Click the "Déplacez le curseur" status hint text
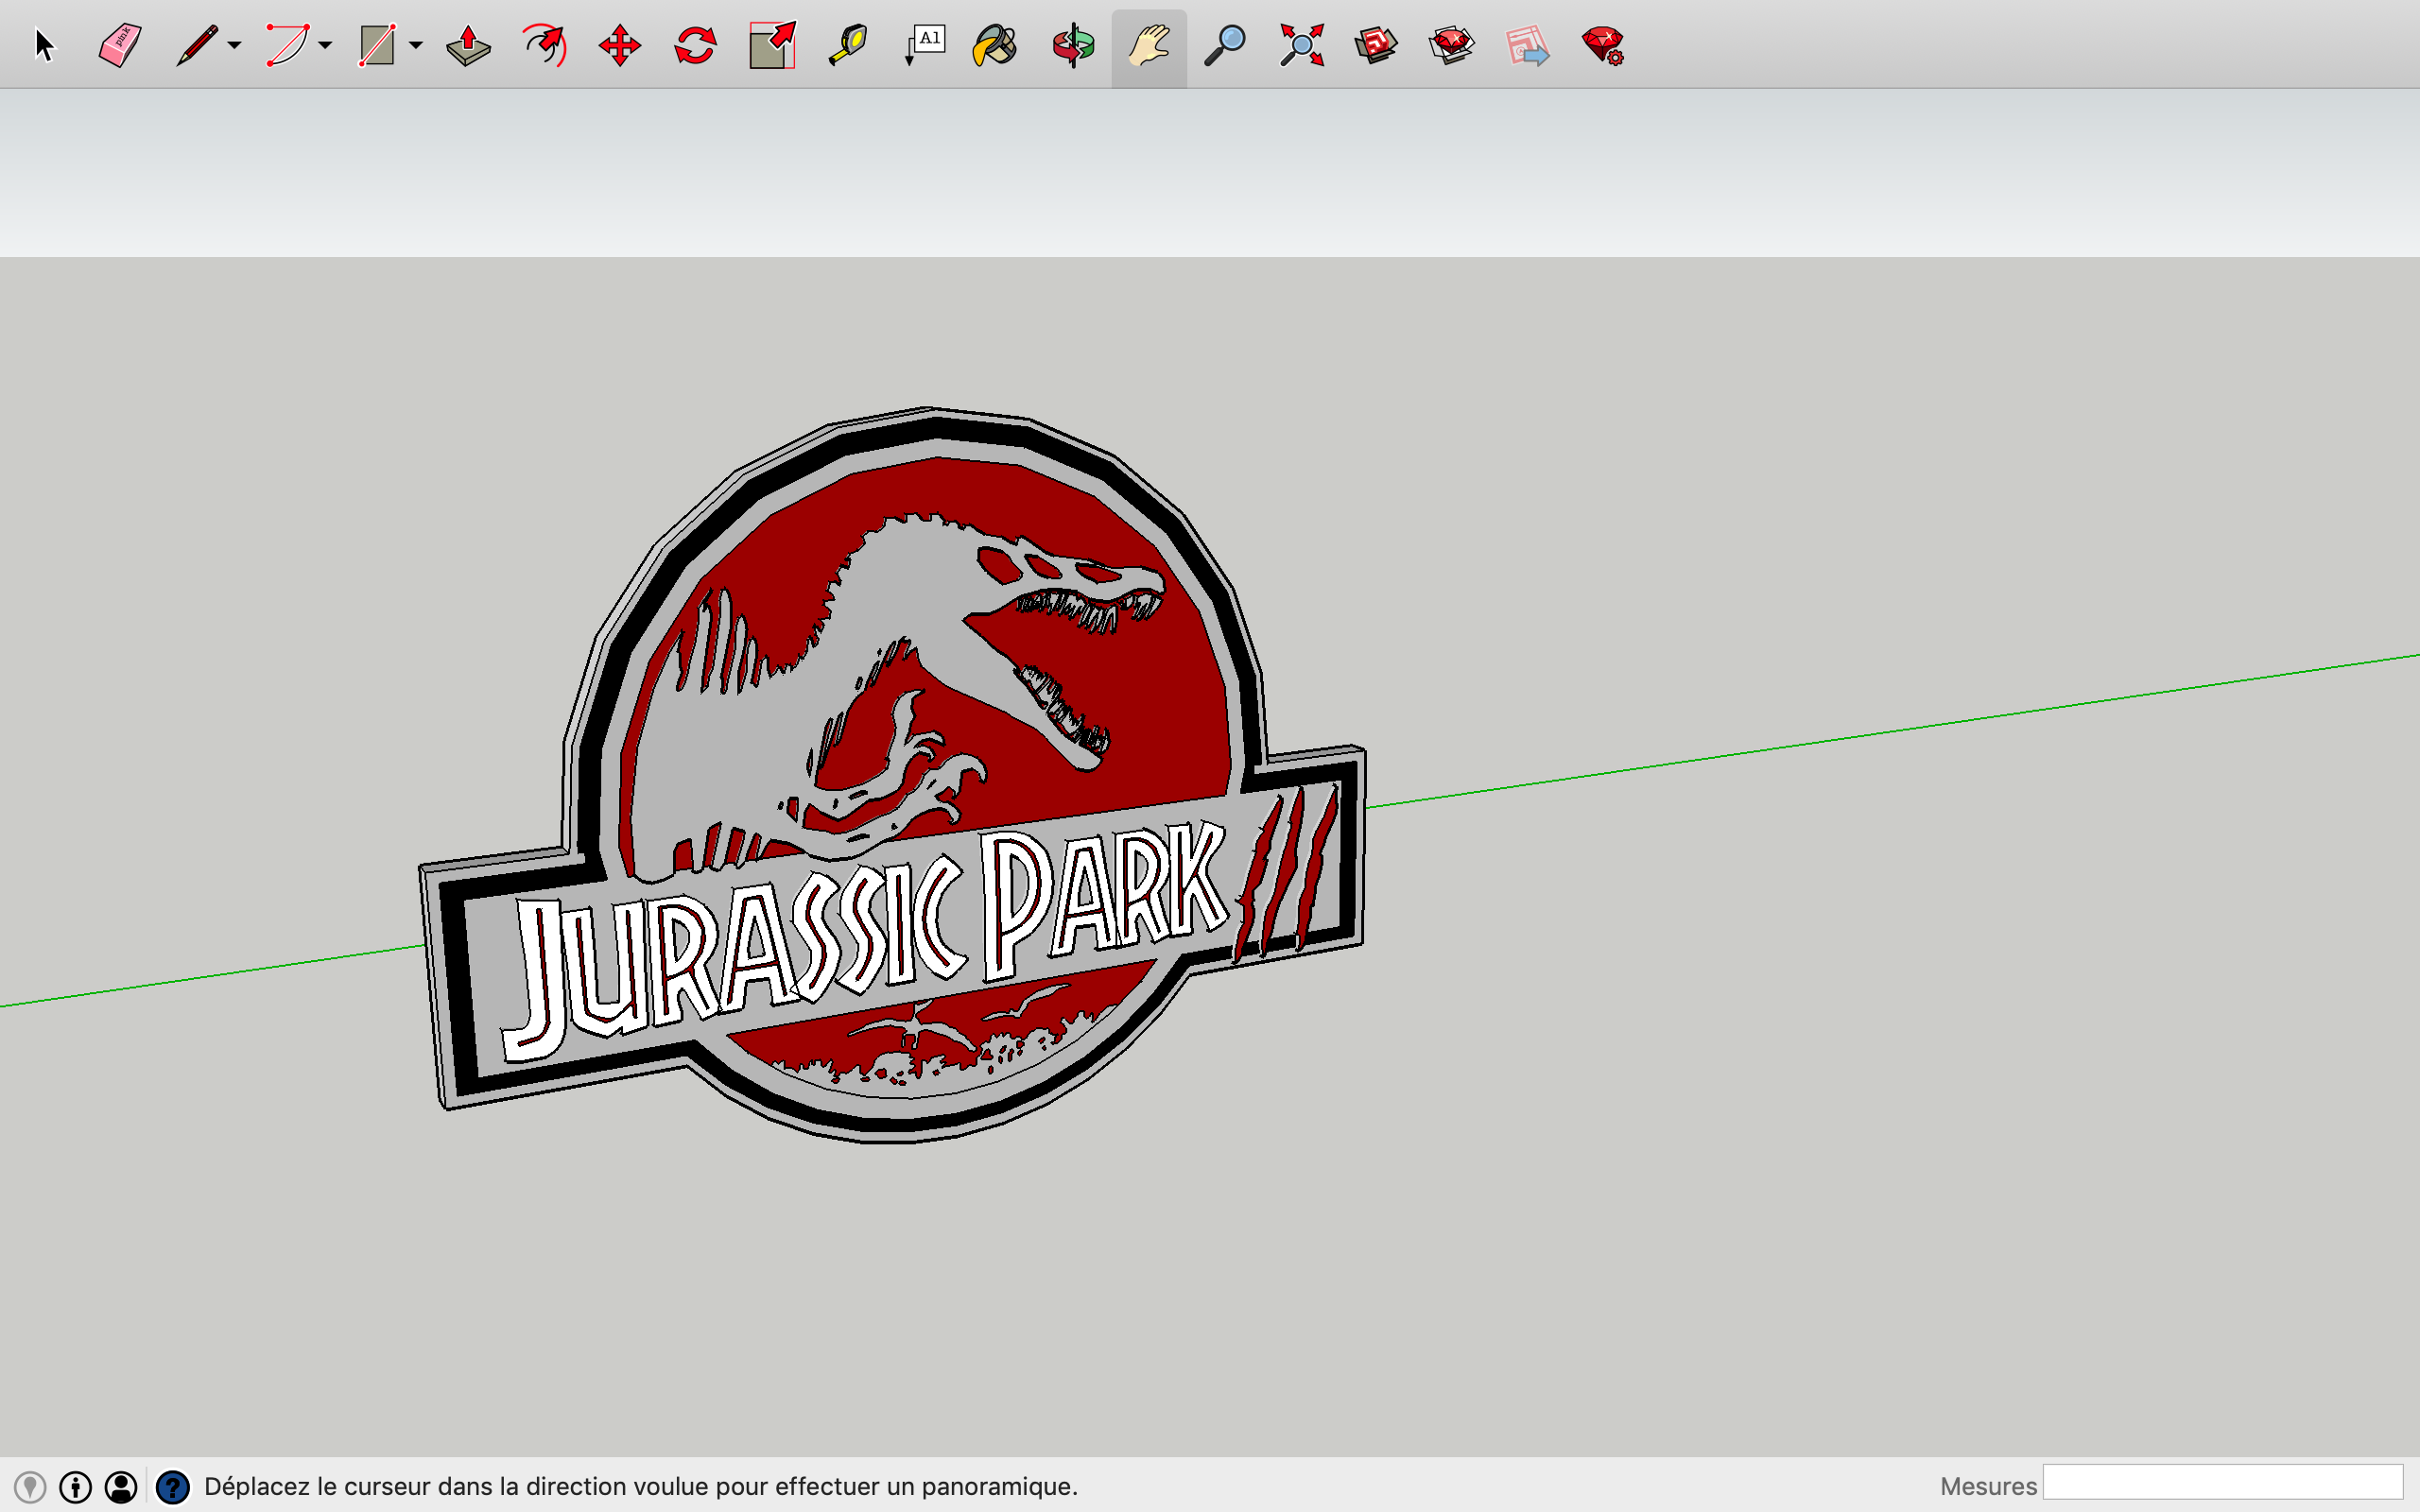2420x1512 pixels. (641, 1487)
